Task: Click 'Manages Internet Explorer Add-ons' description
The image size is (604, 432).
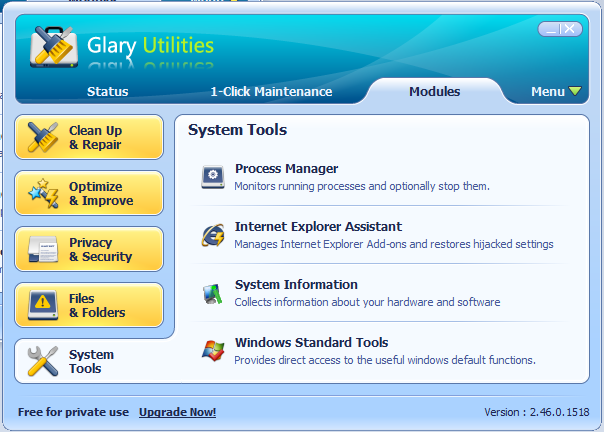Action: click(x=394, y=244)
